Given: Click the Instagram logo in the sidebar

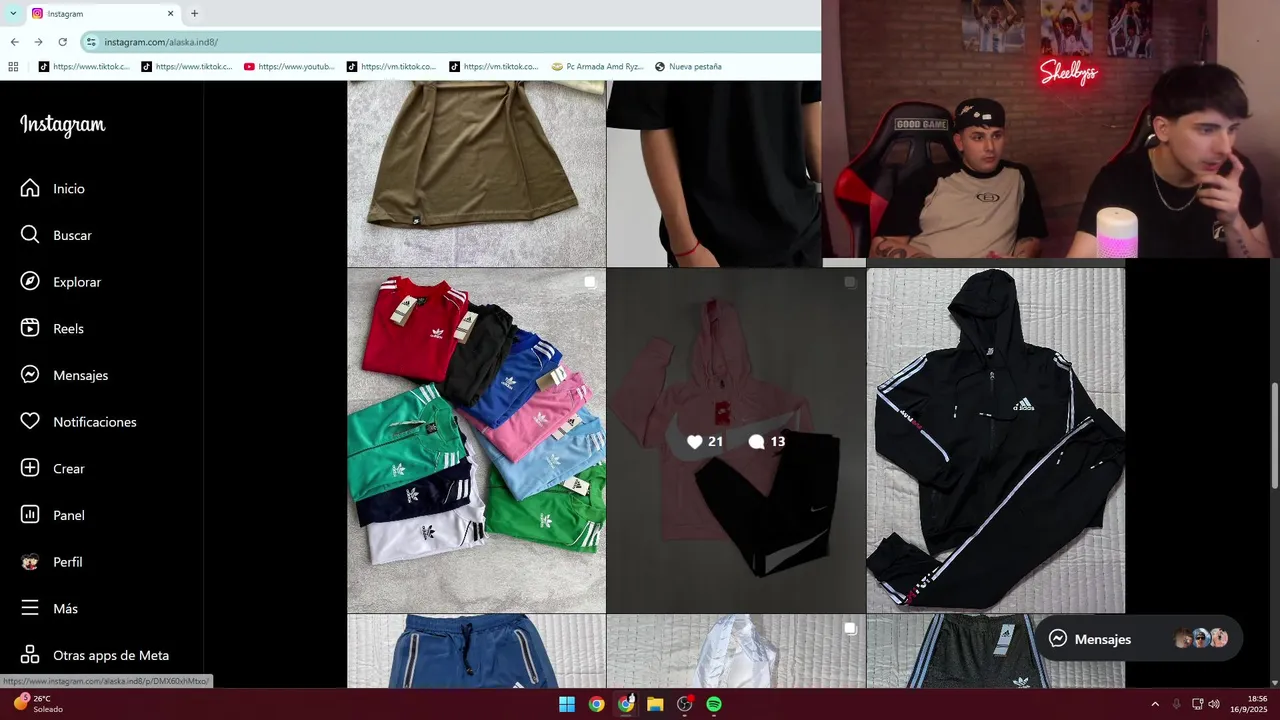Looking at the screenshot, I should 62,125.
